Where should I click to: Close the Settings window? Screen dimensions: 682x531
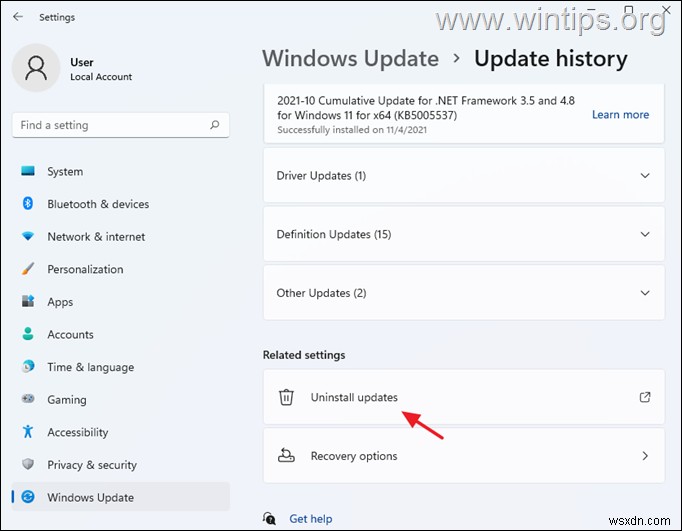[666, 10]
